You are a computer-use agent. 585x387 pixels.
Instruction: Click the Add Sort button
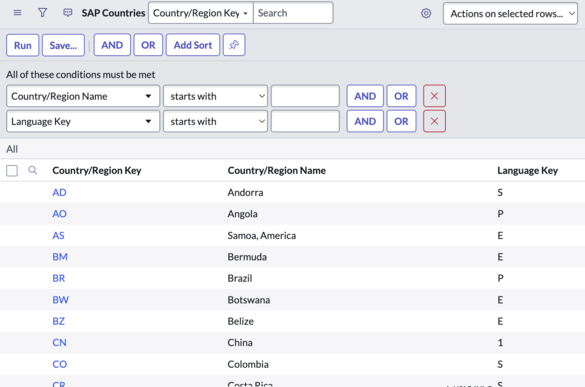pyautogui.click(x=193, y=45)
